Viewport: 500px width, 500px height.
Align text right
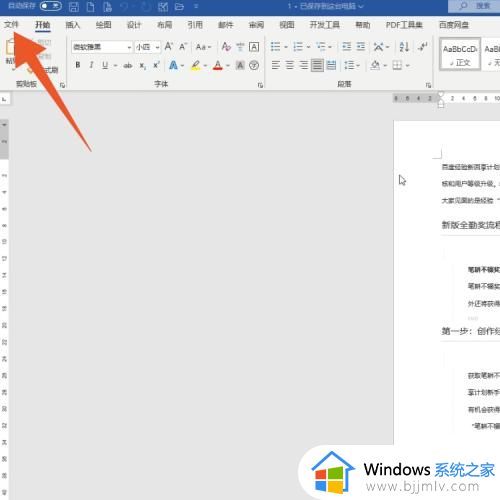click(x=304, y=65)
